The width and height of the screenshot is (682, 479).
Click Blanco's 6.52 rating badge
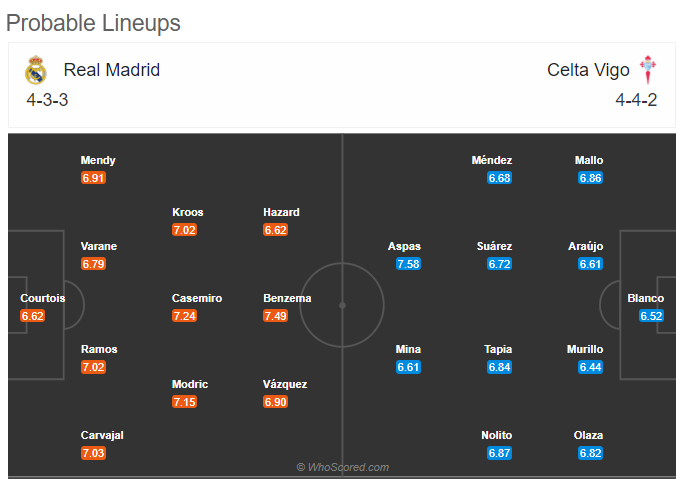(651, 316)
